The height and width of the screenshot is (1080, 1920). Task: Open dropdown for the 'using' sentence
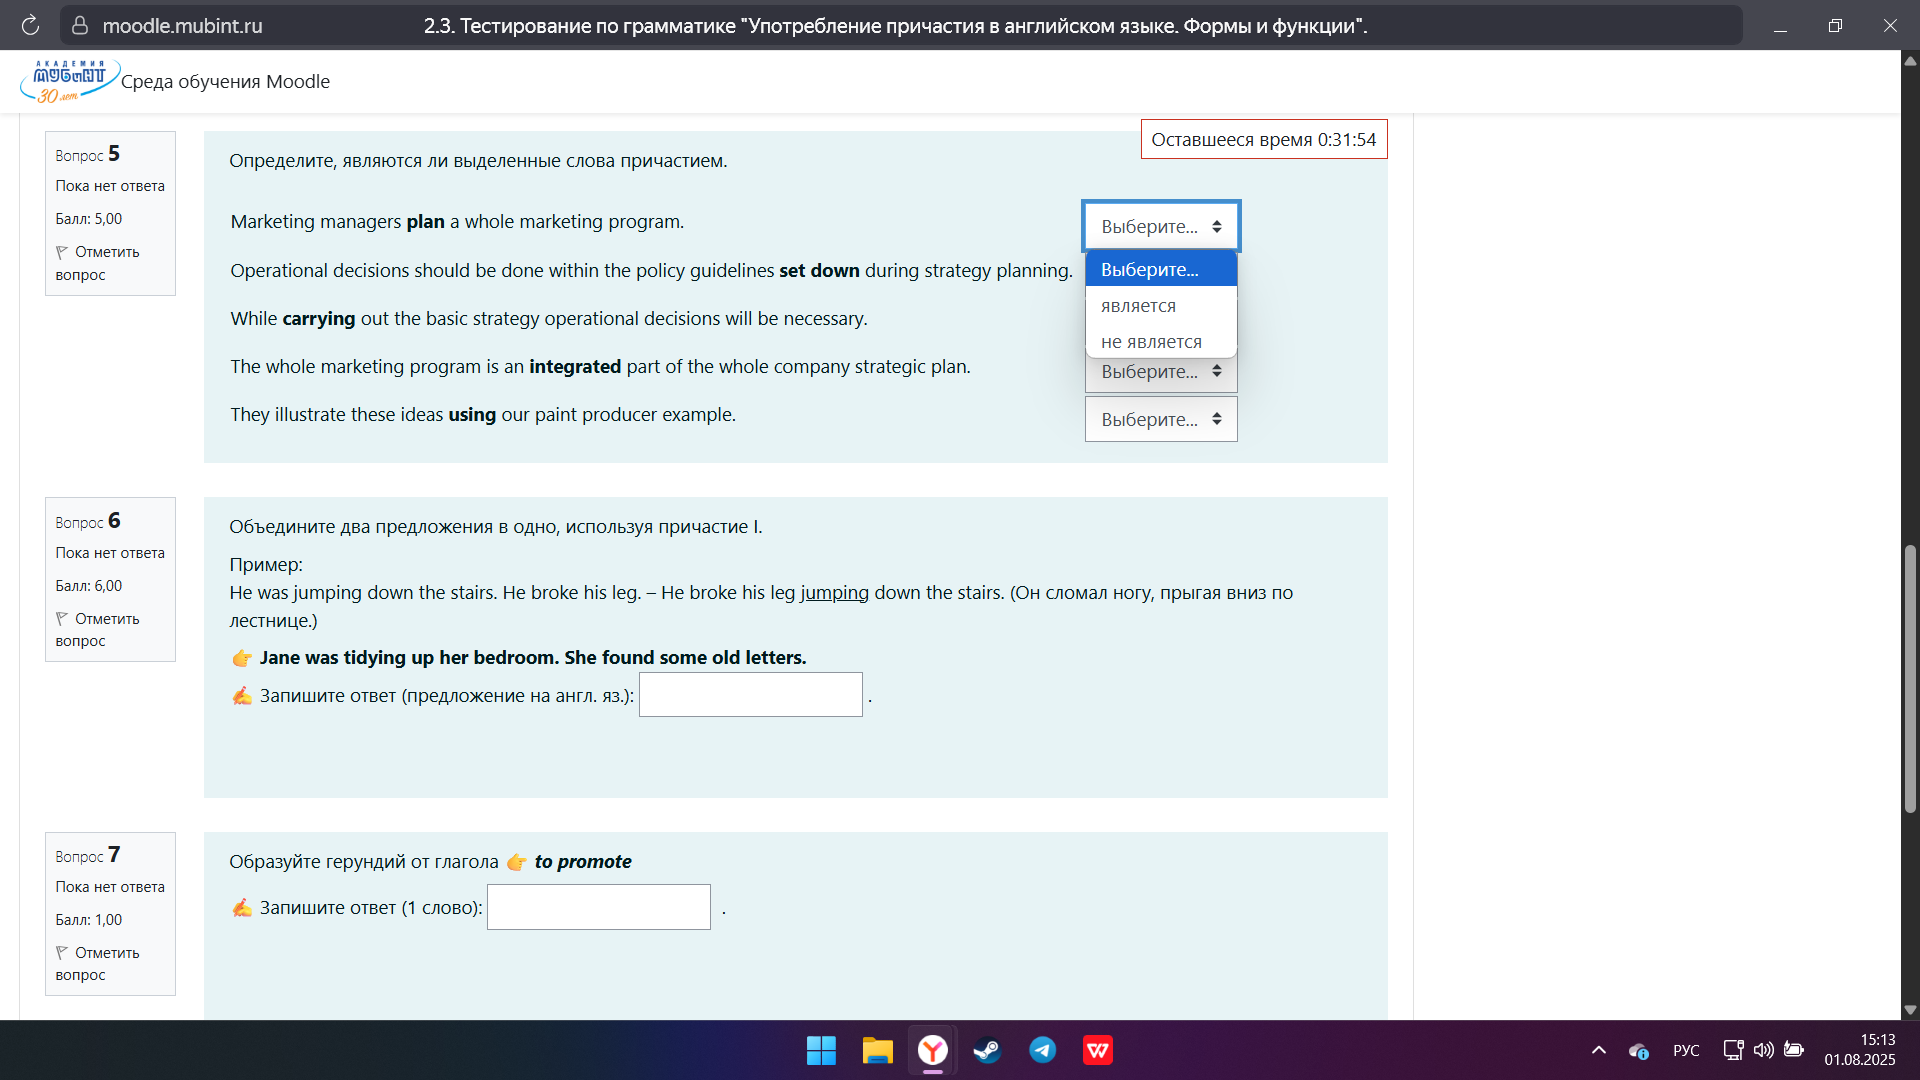[x=1160, y=420]
